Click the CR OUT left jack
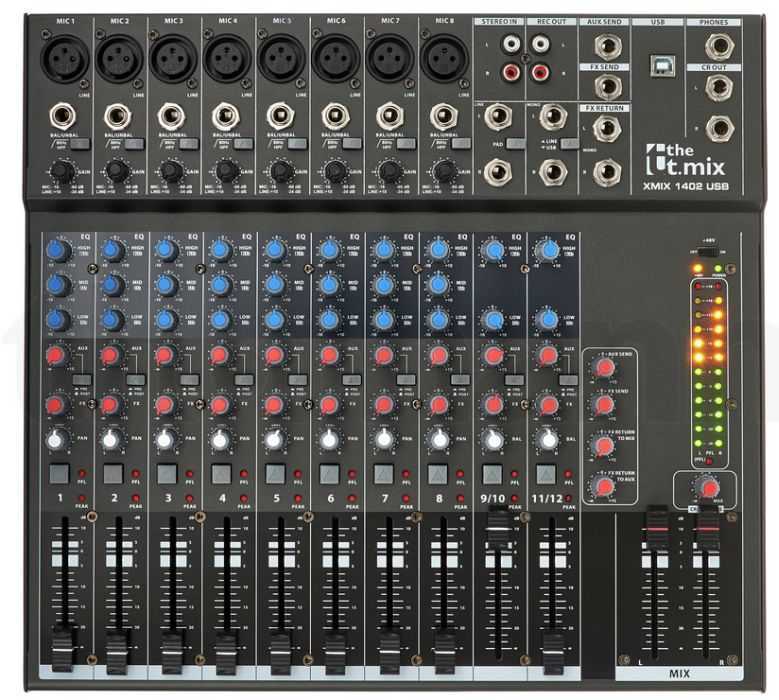The width and height of the screenshot is (779, 700). coord(719,88)
